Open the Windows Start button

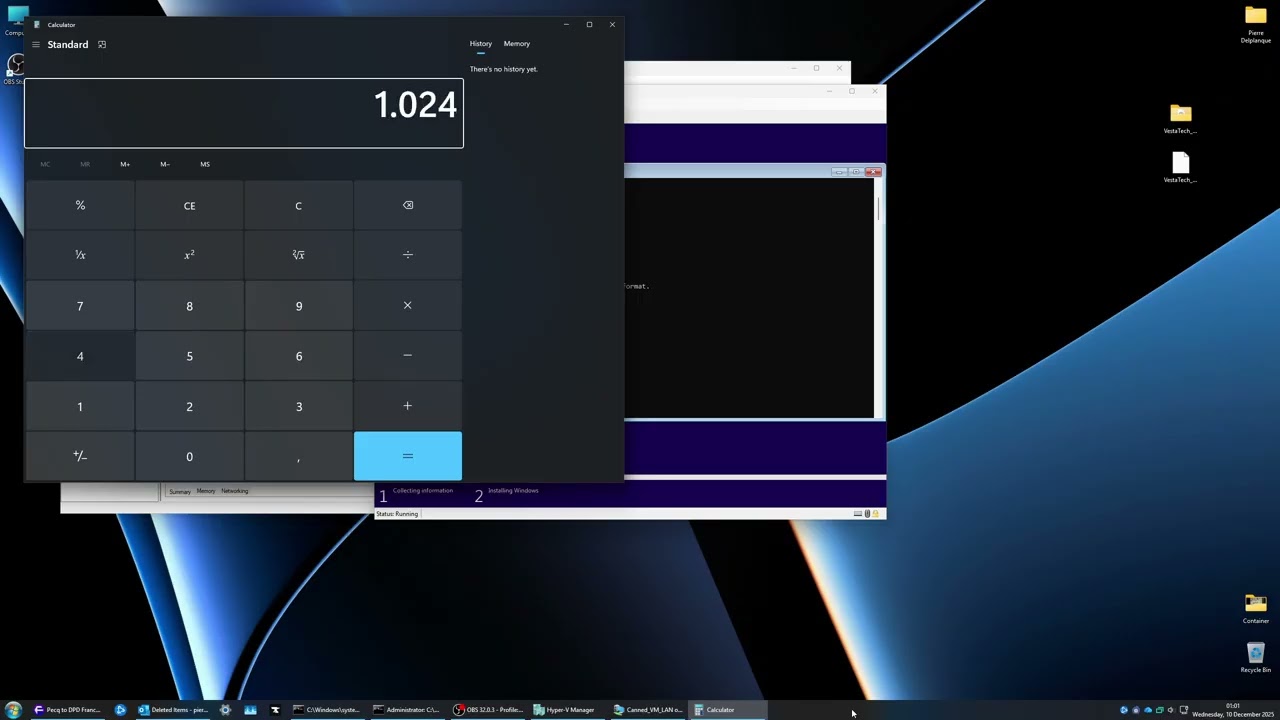coord(13,710)
